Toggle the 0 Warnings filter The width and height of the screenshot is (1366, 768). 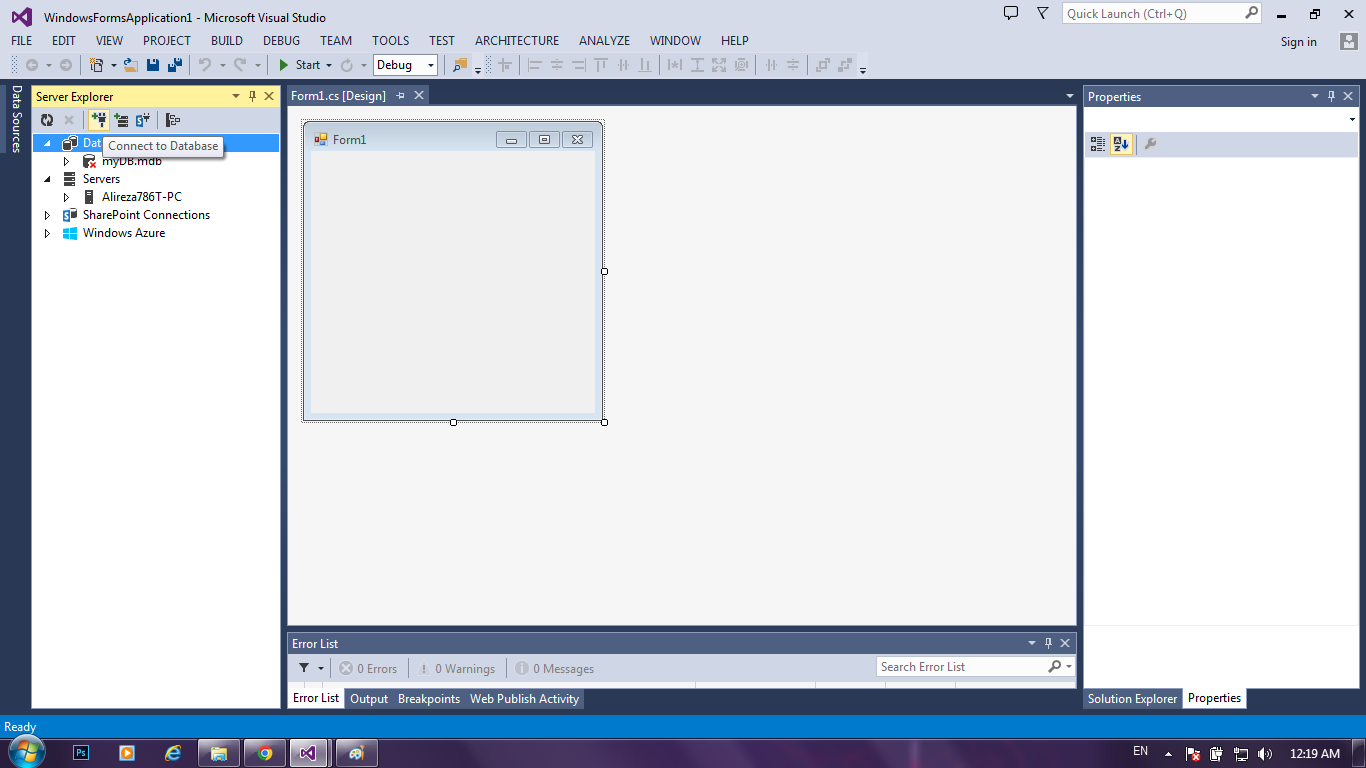(x=456, y=669)
